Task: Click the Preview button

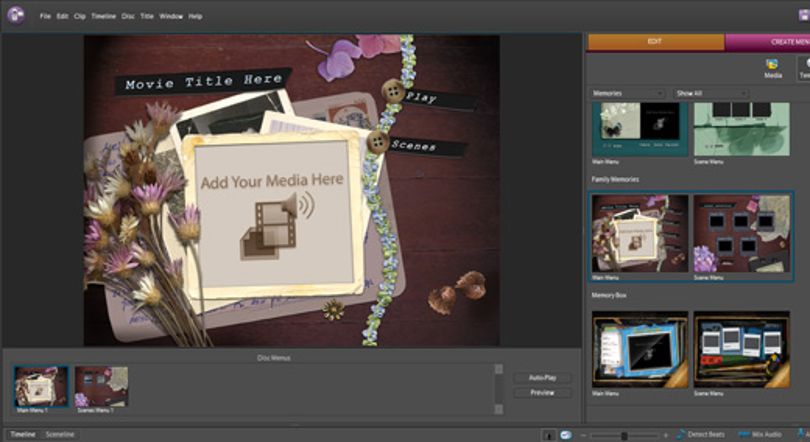Action: [542, 392]
